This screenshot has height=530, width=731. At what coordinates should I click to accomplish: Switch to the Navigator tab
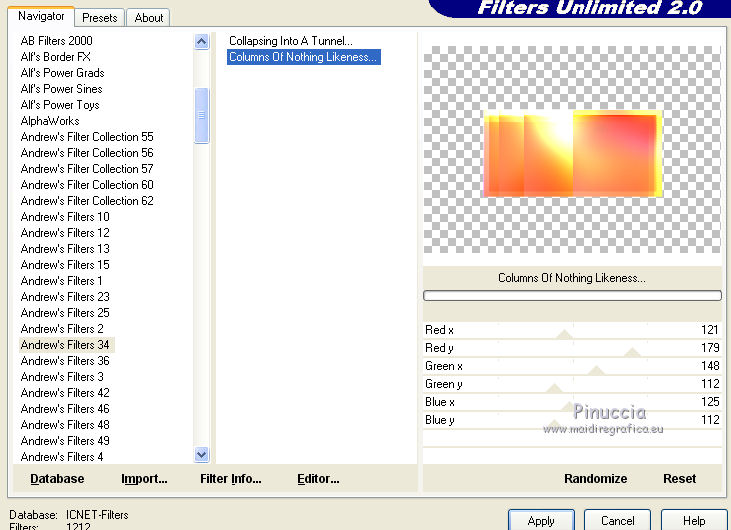click(41, 16)
